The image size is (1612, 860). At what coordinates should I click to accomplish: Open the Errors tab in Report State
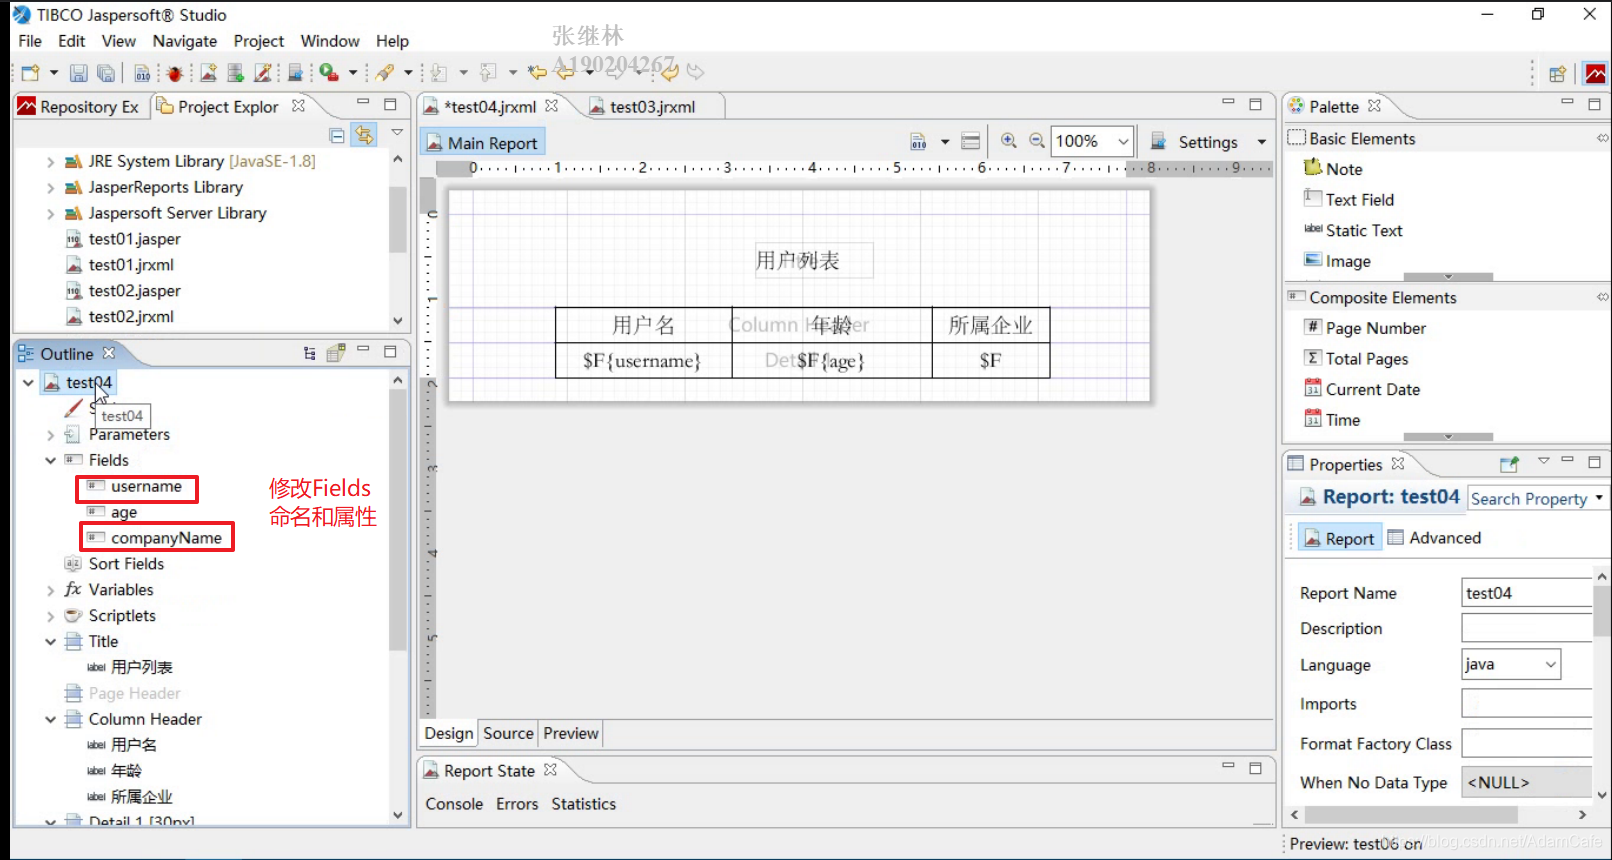(x=517, y=804)
